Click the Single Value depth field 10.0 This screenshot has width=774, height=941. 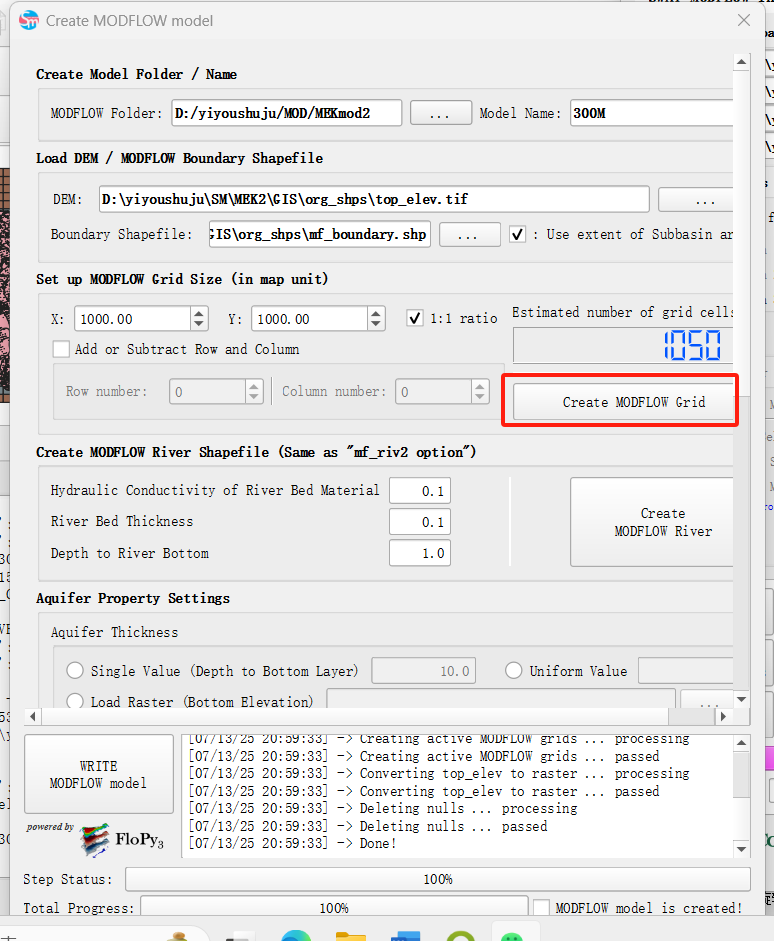pyautogui.click(x=424, y=671)
